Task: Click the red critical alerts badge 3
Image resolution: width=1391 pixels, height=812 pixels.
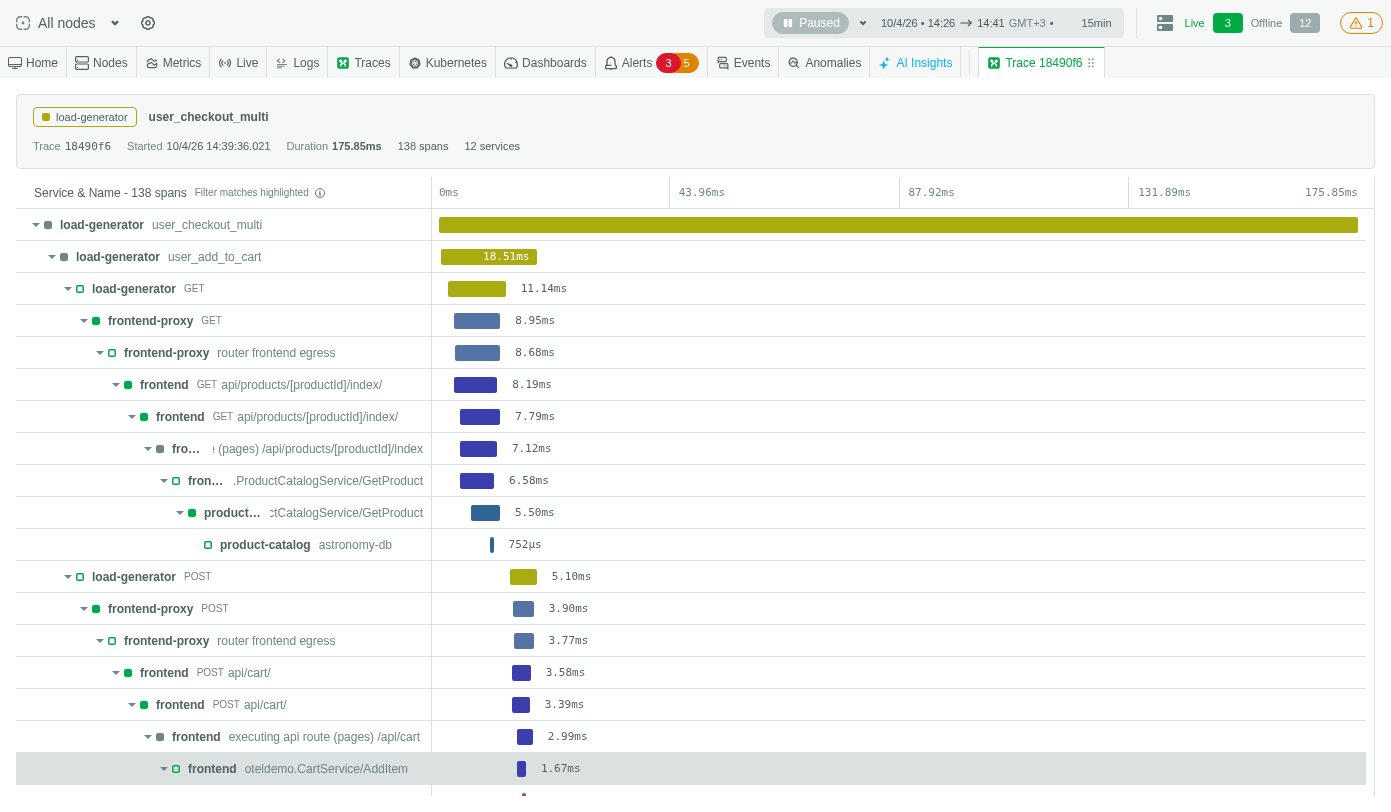Action: [668, 63]
